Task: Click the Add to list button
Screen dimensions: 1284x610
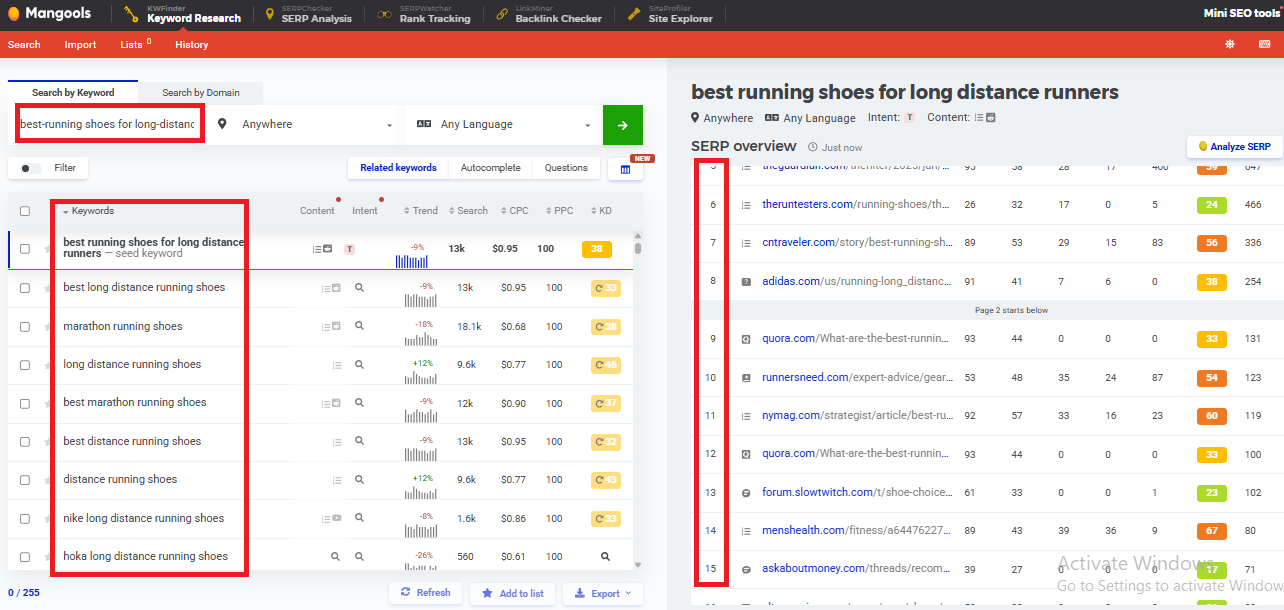Action: pyautogui.click(x=512, y=593)
